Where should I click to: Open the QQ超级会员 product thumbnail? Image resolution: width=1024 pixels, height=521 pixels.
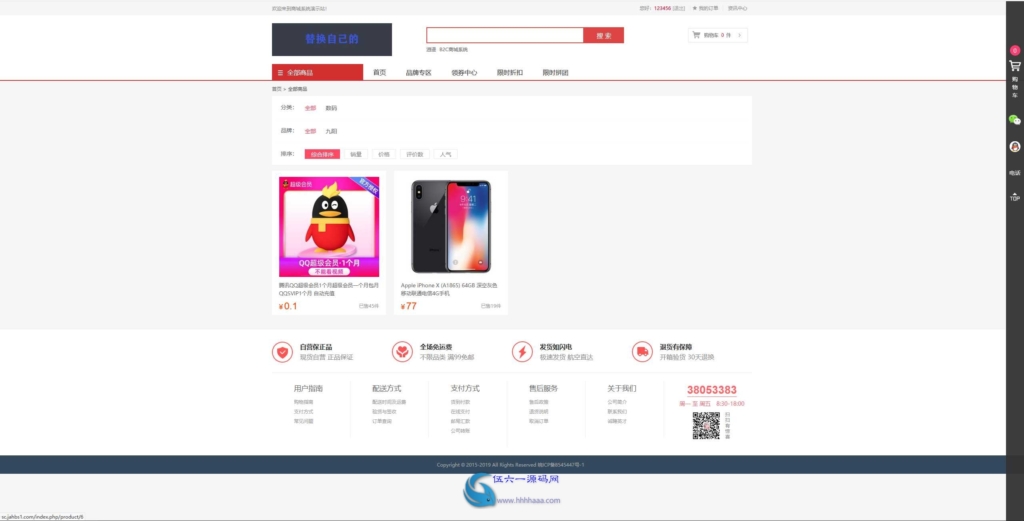point(329,227)
